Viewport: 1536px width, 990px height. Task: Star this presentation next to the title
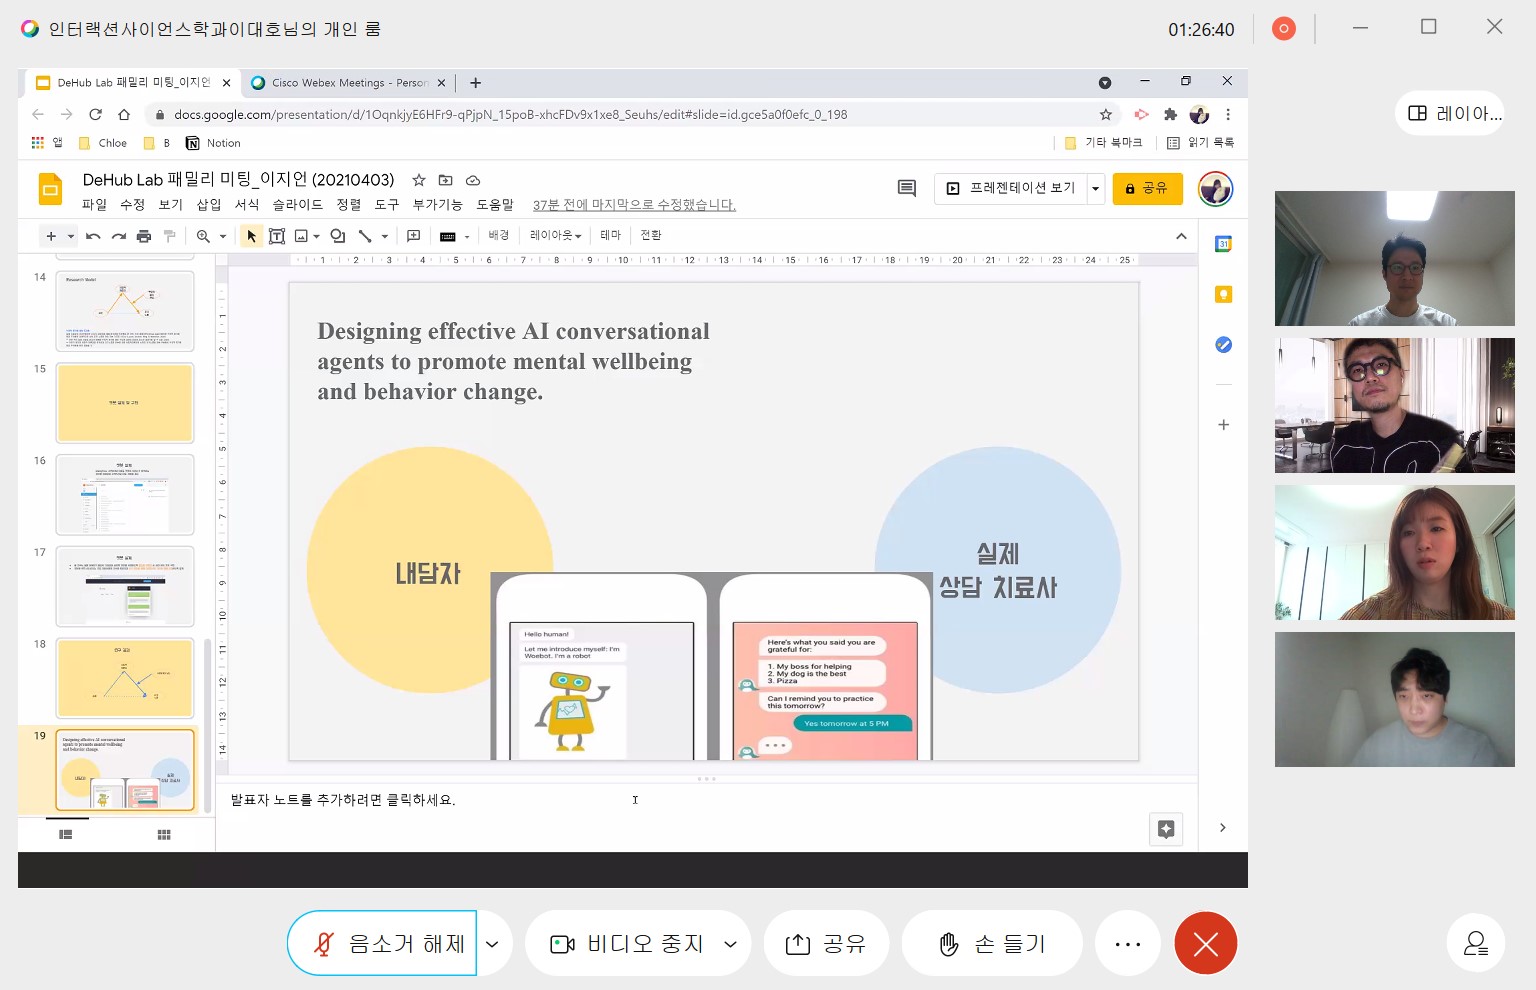[419, 180]
